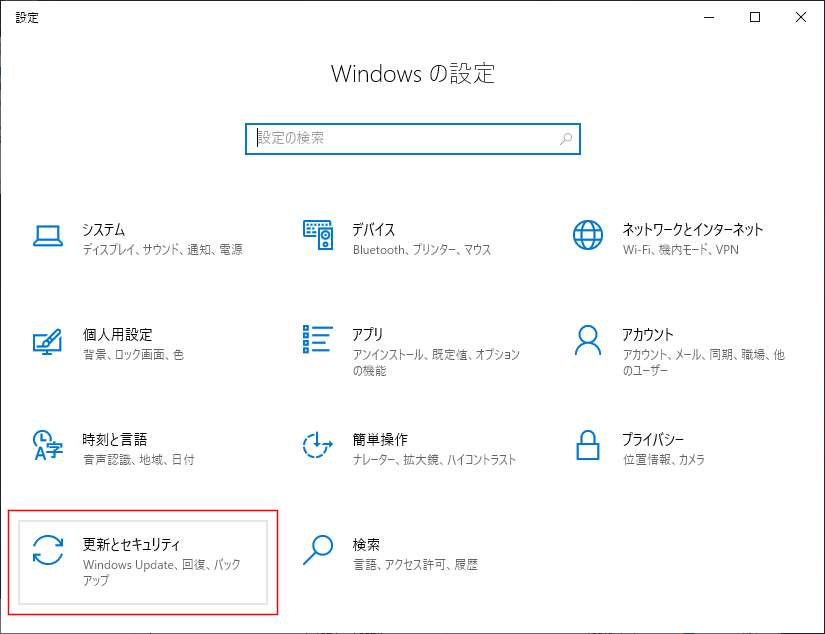Click the text 位置情報、カメラ

click(x=664, y=460)
